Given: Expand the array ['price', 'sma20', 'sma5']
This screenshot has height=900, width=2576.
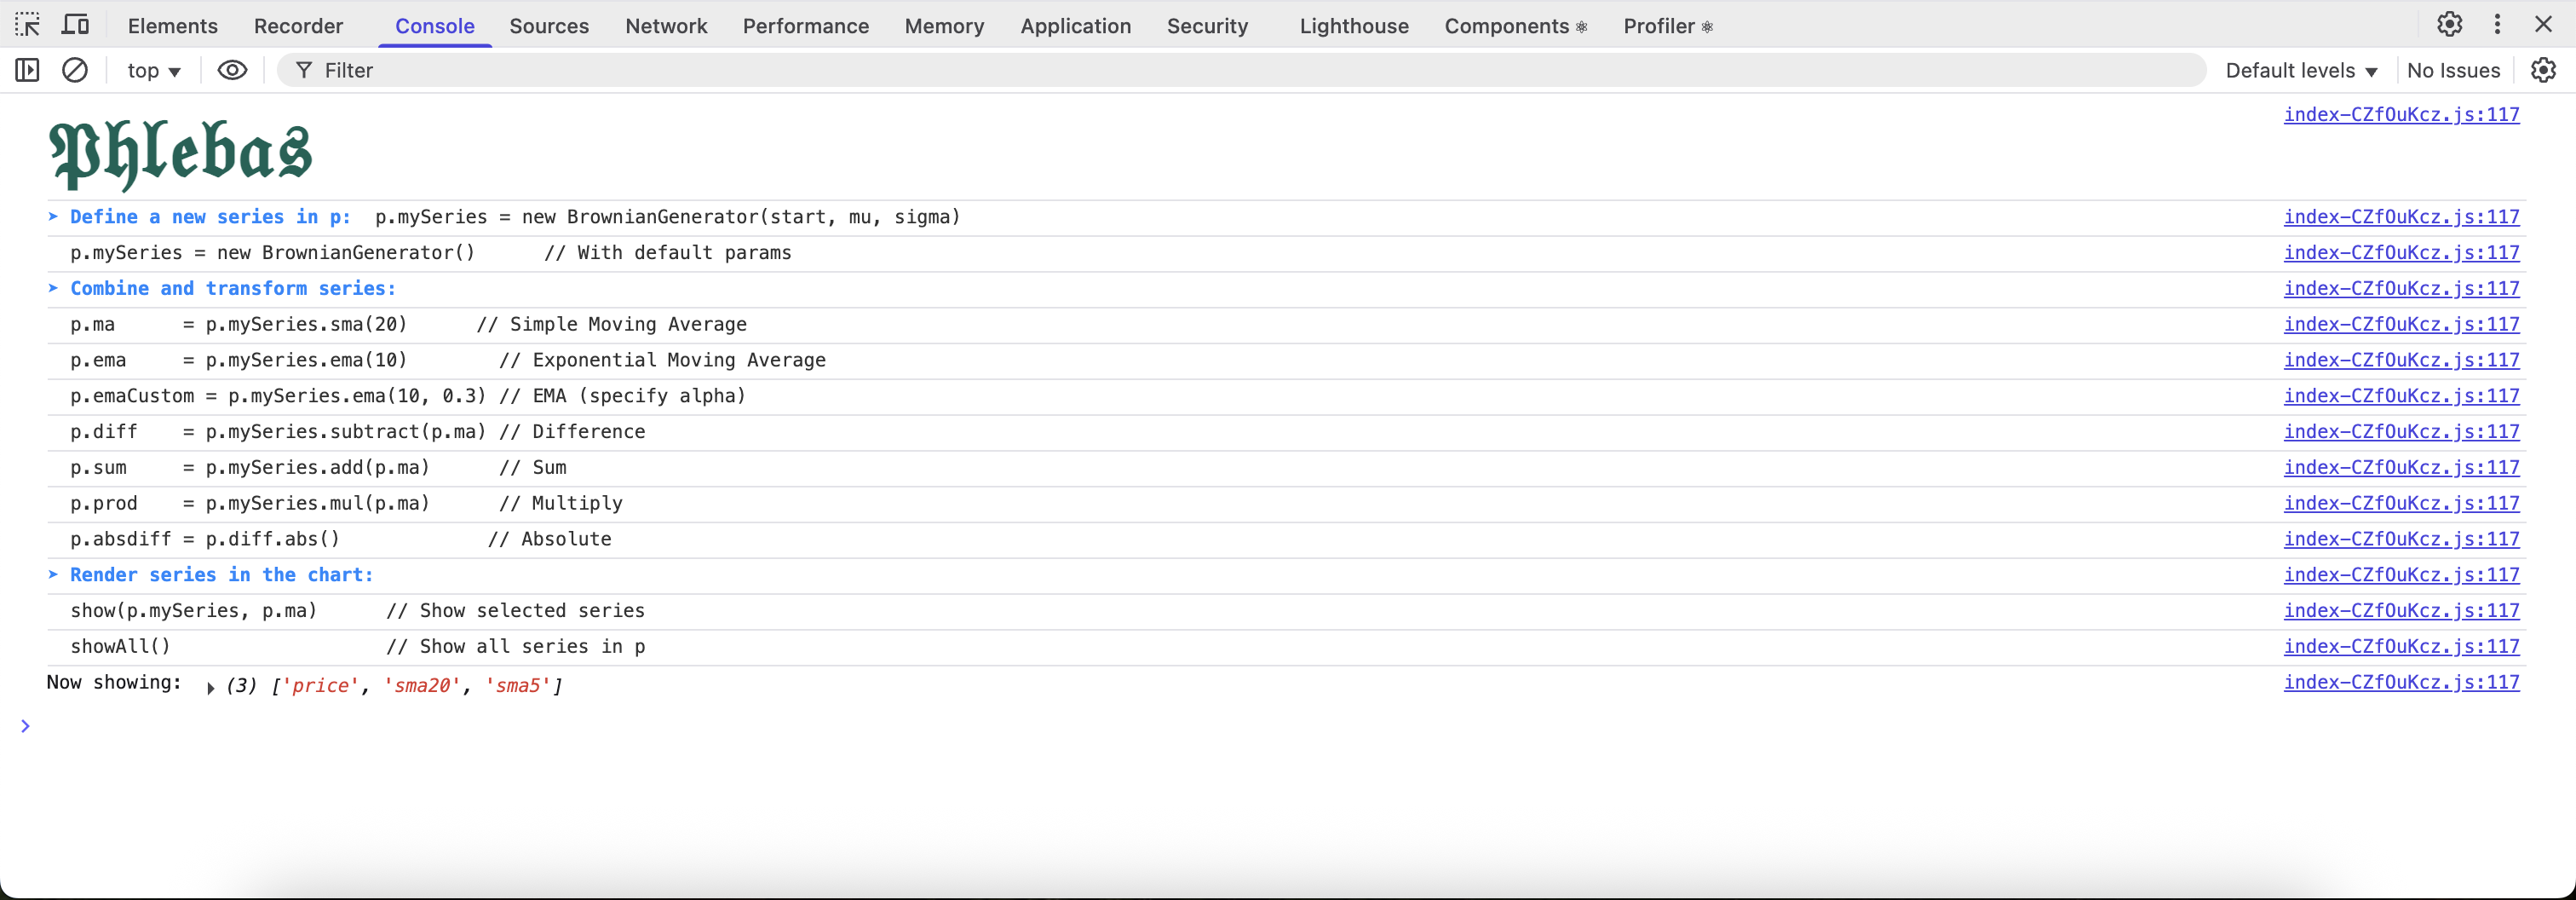Looking at the screenshot, I should click(211, 688).
